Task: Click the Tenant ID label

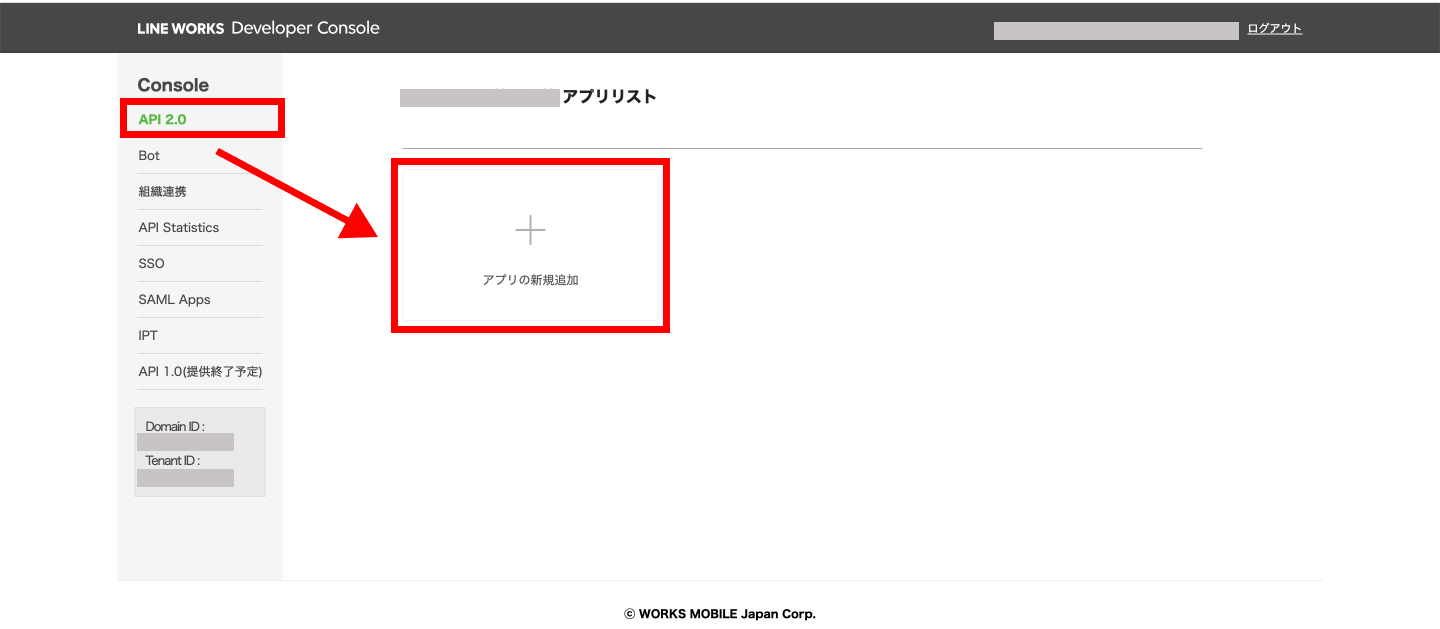Action: pos(173,461)
